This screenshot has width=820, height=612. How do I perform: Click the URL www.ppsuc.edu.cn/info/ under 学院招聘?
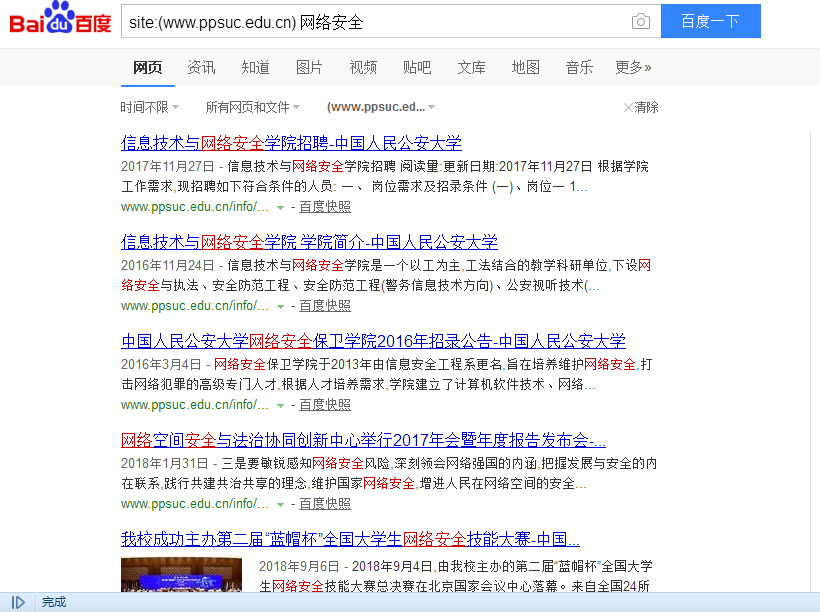[195, 207]
